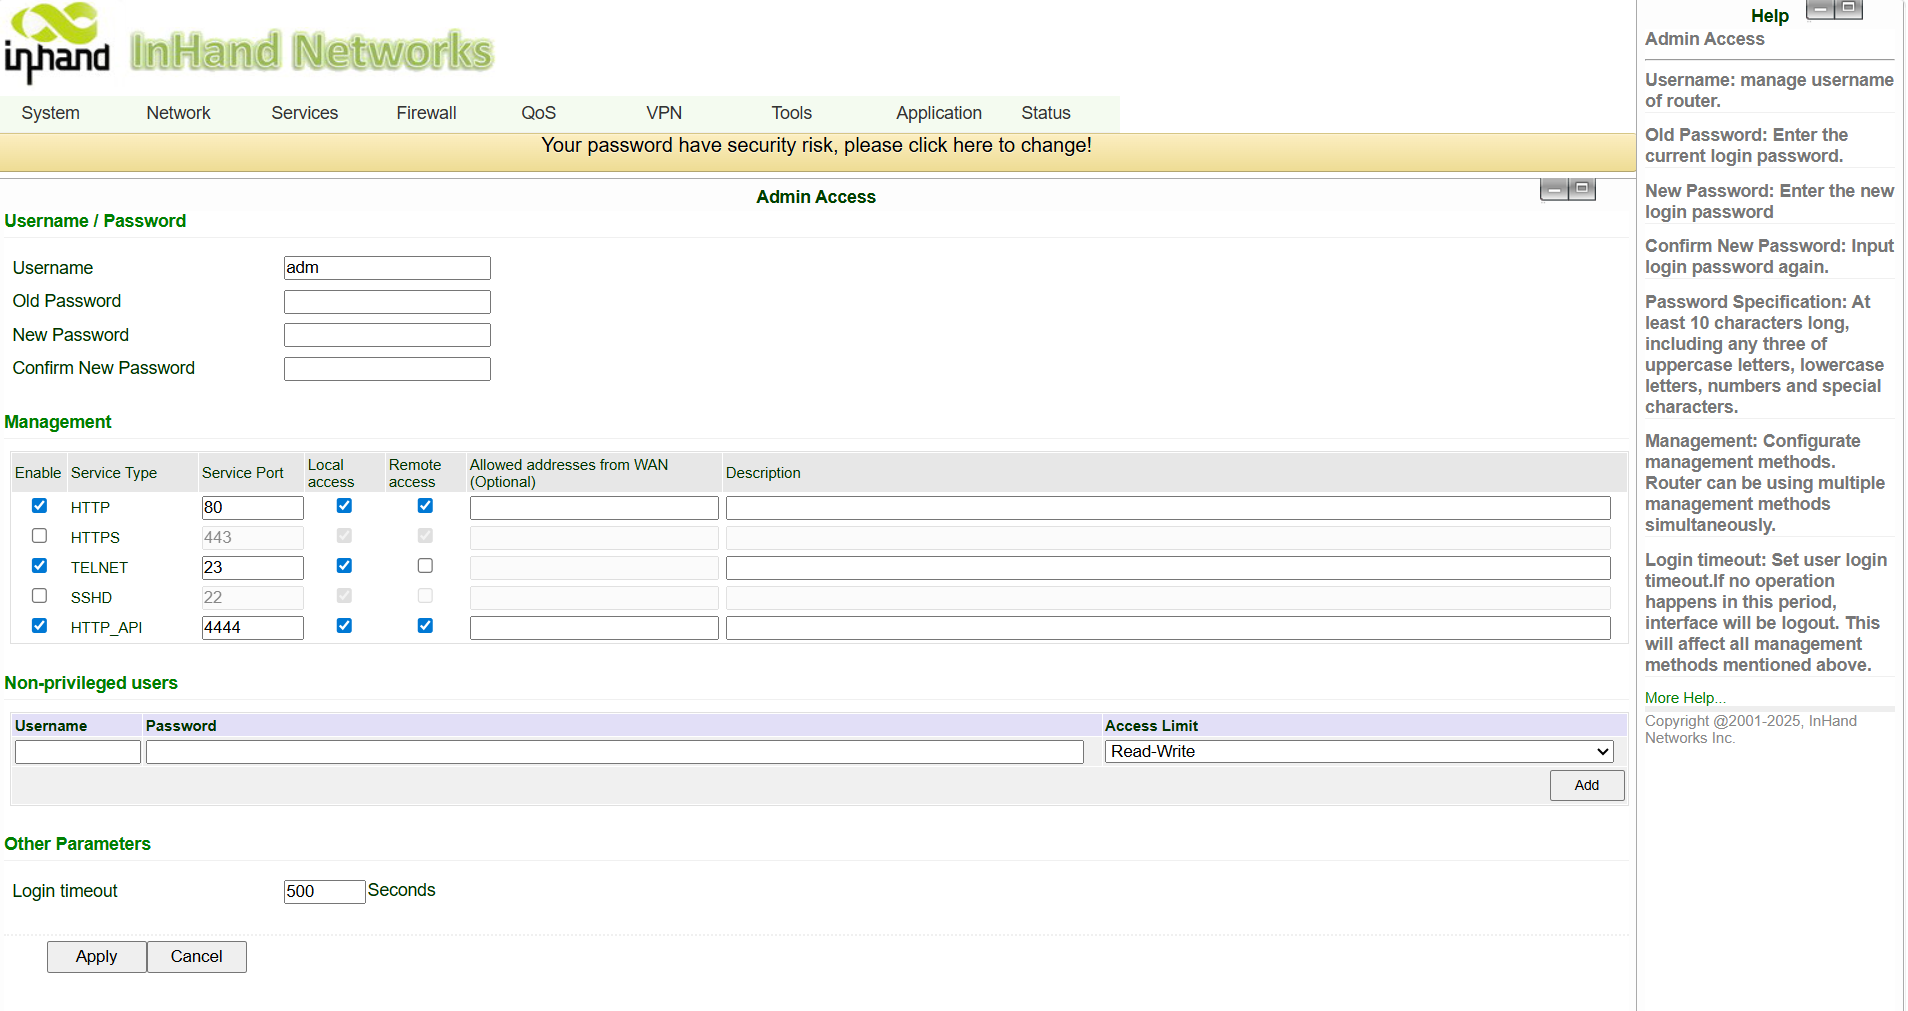This screenshot has width=1908, height=1011.
Task: Enable remote access for TELNET
Action: point(425,566)
